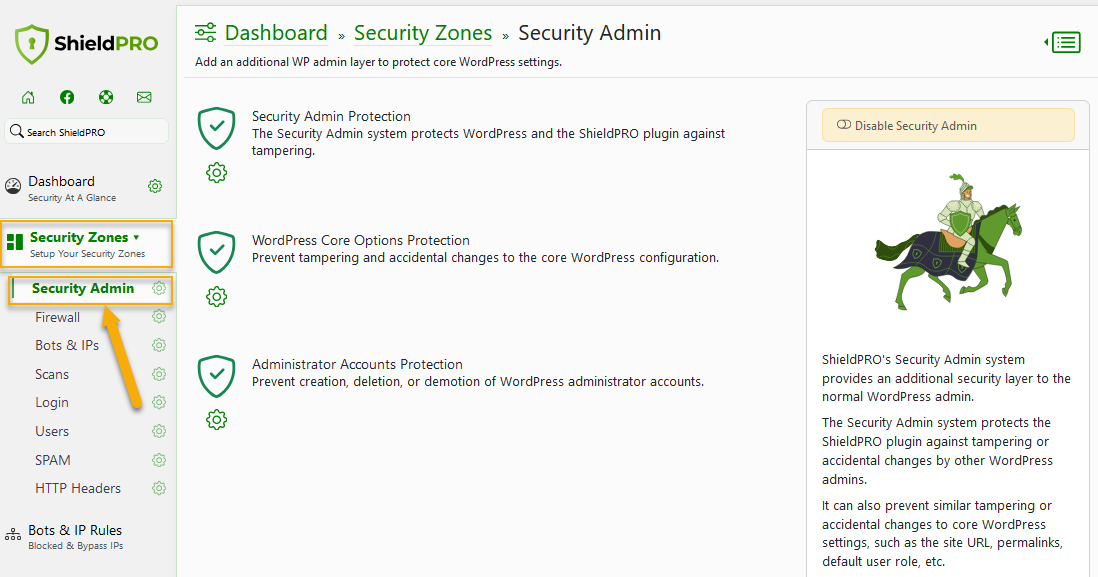Click the Security Admin Protection shield checkmark
The image size is (1098, 577).
click(216, 128)
